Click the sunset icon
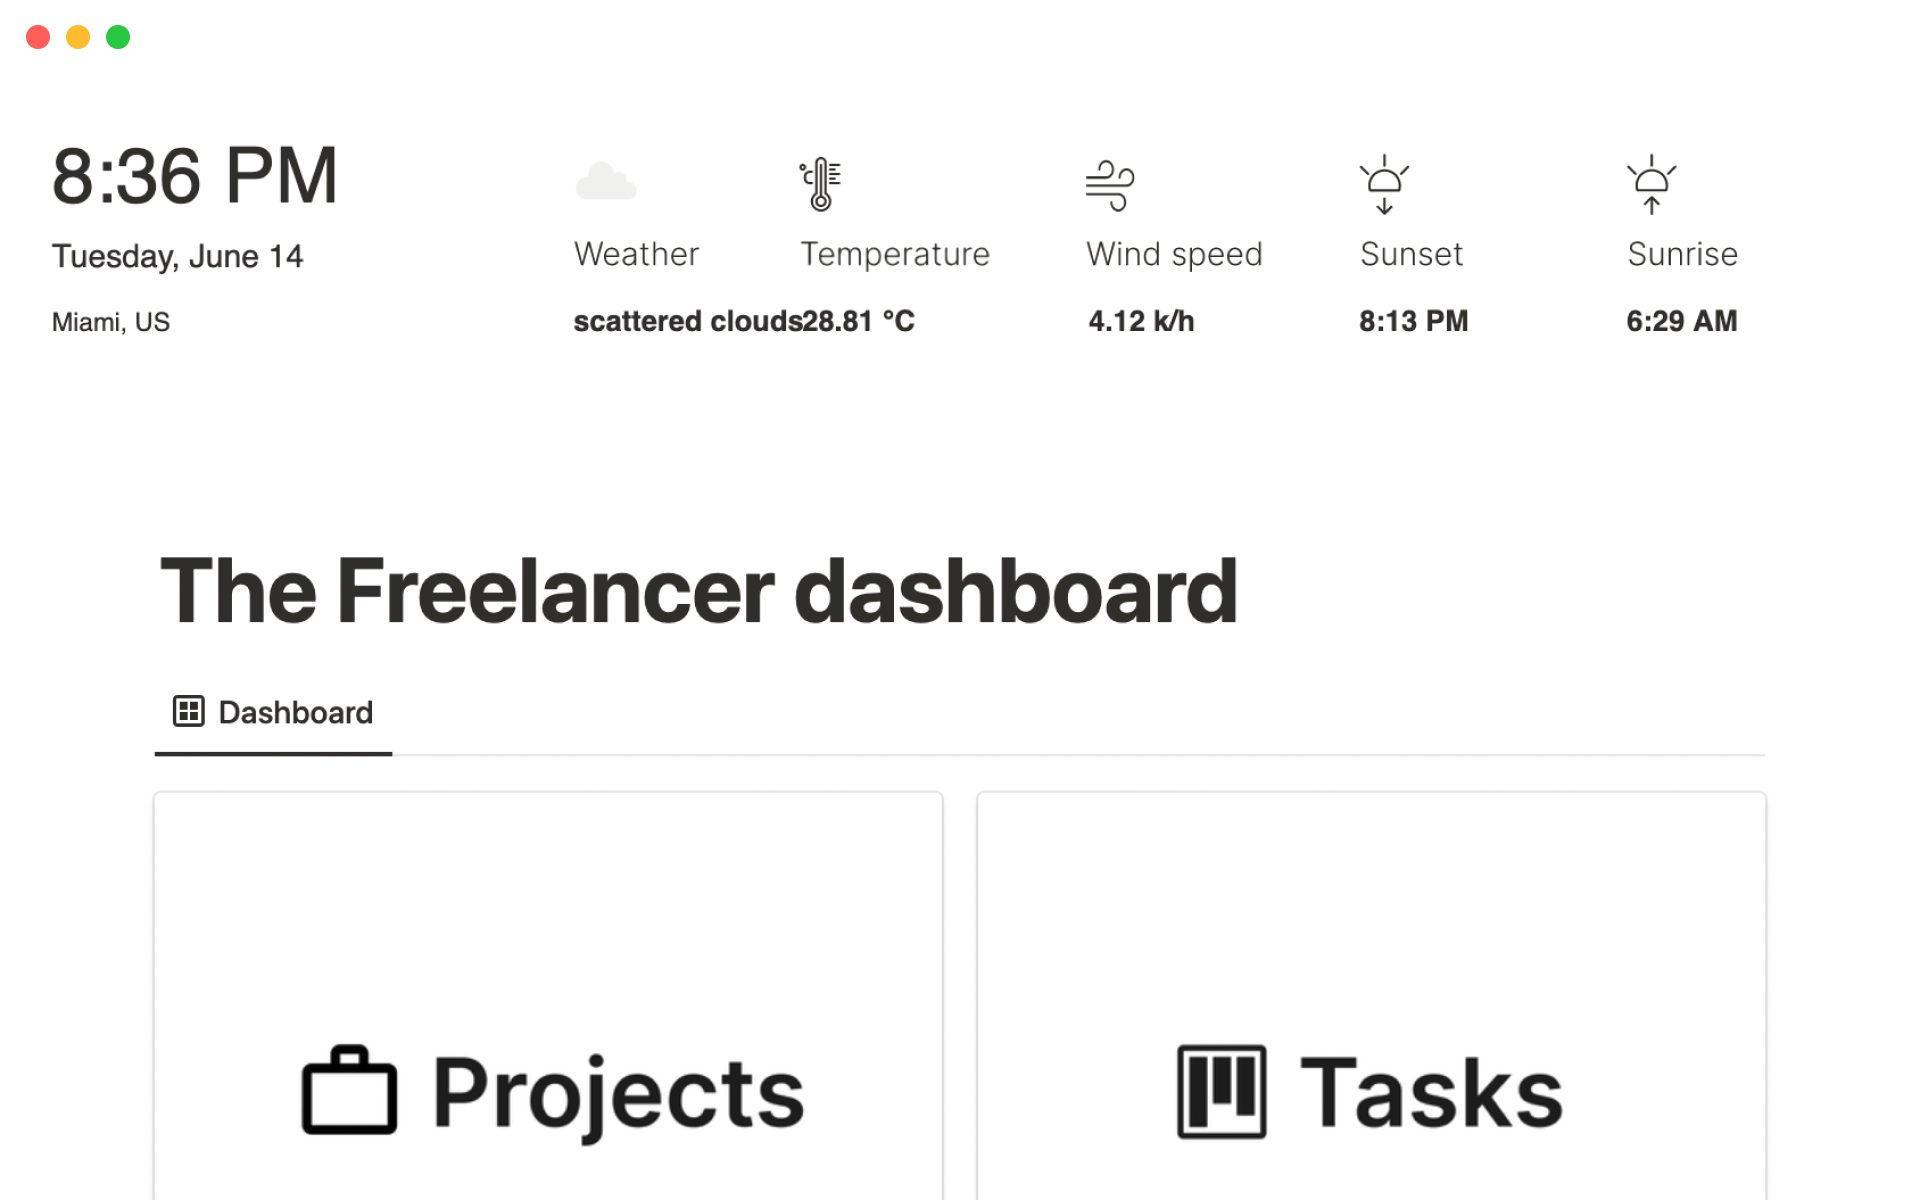The height and width of the screenshot is (1200, 1920). coord(1384,184)
